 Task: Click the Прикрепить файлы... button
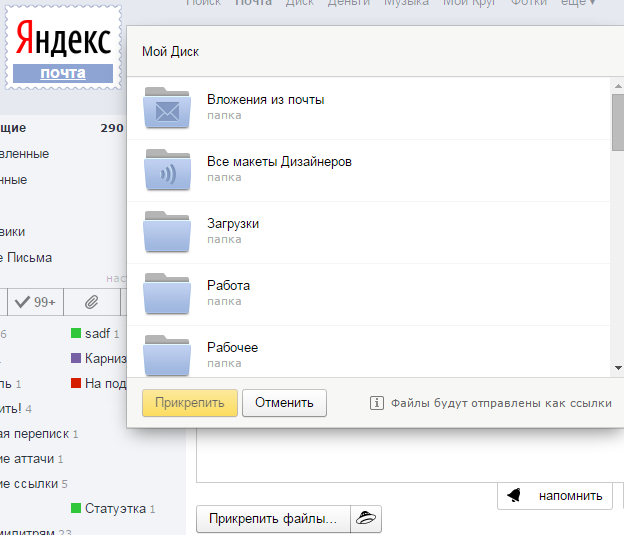point(273,519)
